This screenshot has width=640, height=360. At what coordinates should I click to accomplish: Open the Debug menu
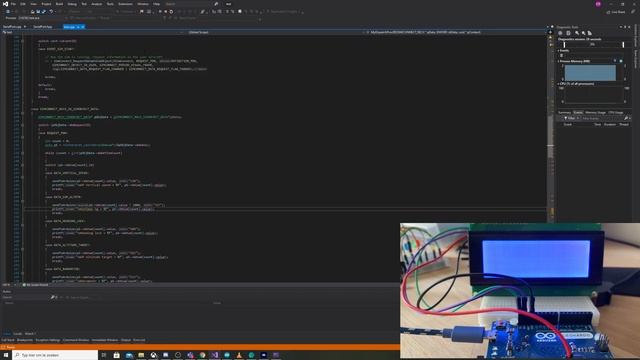tap(72, 4)
